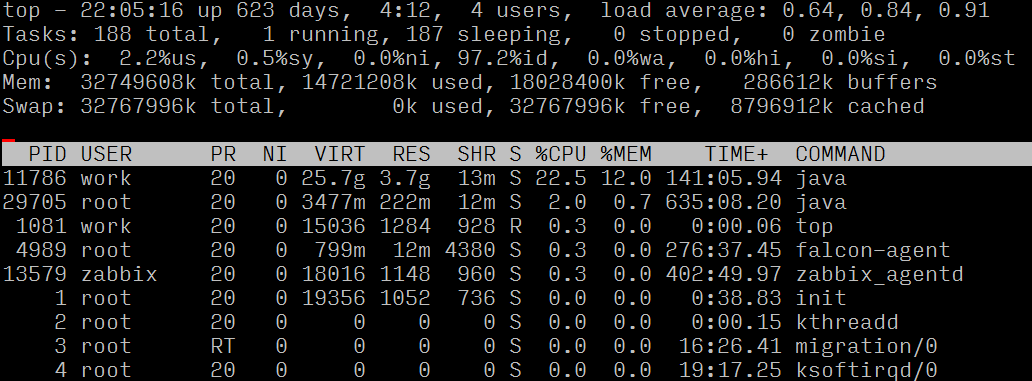This screenshot has width=1032, height=381.
Task: Click the '32767996k total' swap value
Action: (177, 107)
